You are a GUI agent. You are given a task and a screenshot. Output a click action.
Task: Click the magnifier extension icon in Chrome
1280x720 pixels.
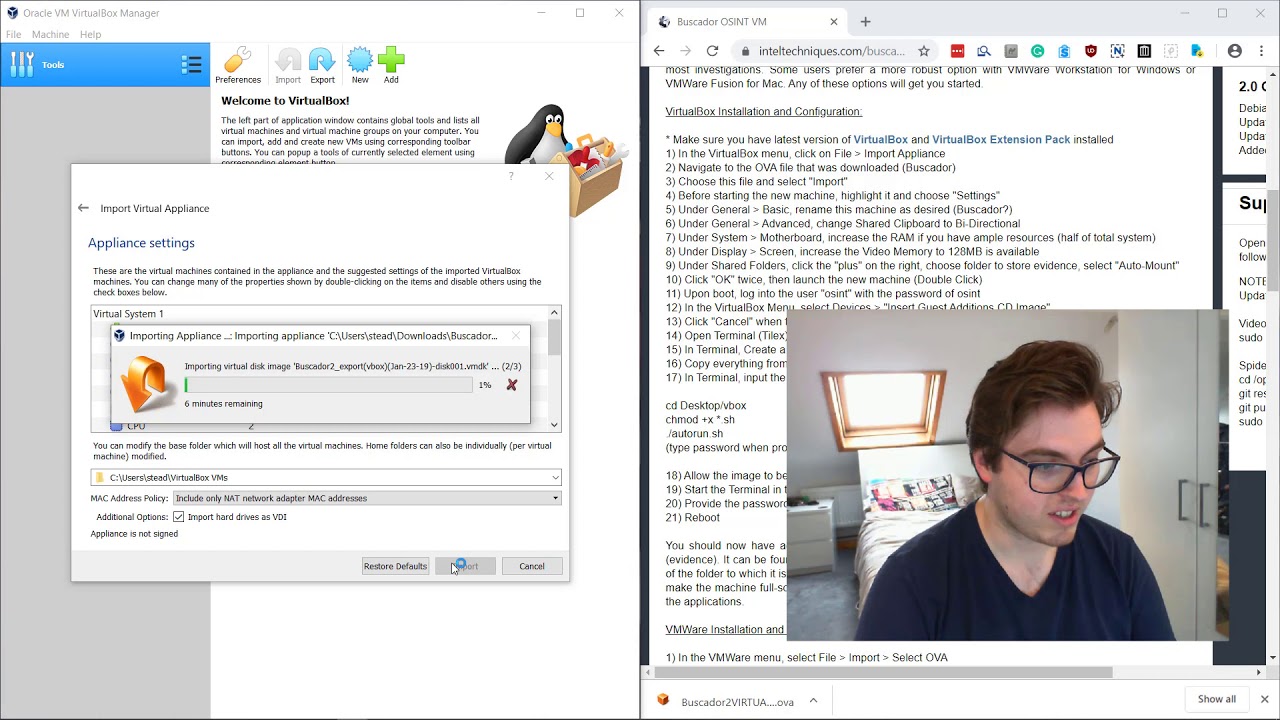984,51
